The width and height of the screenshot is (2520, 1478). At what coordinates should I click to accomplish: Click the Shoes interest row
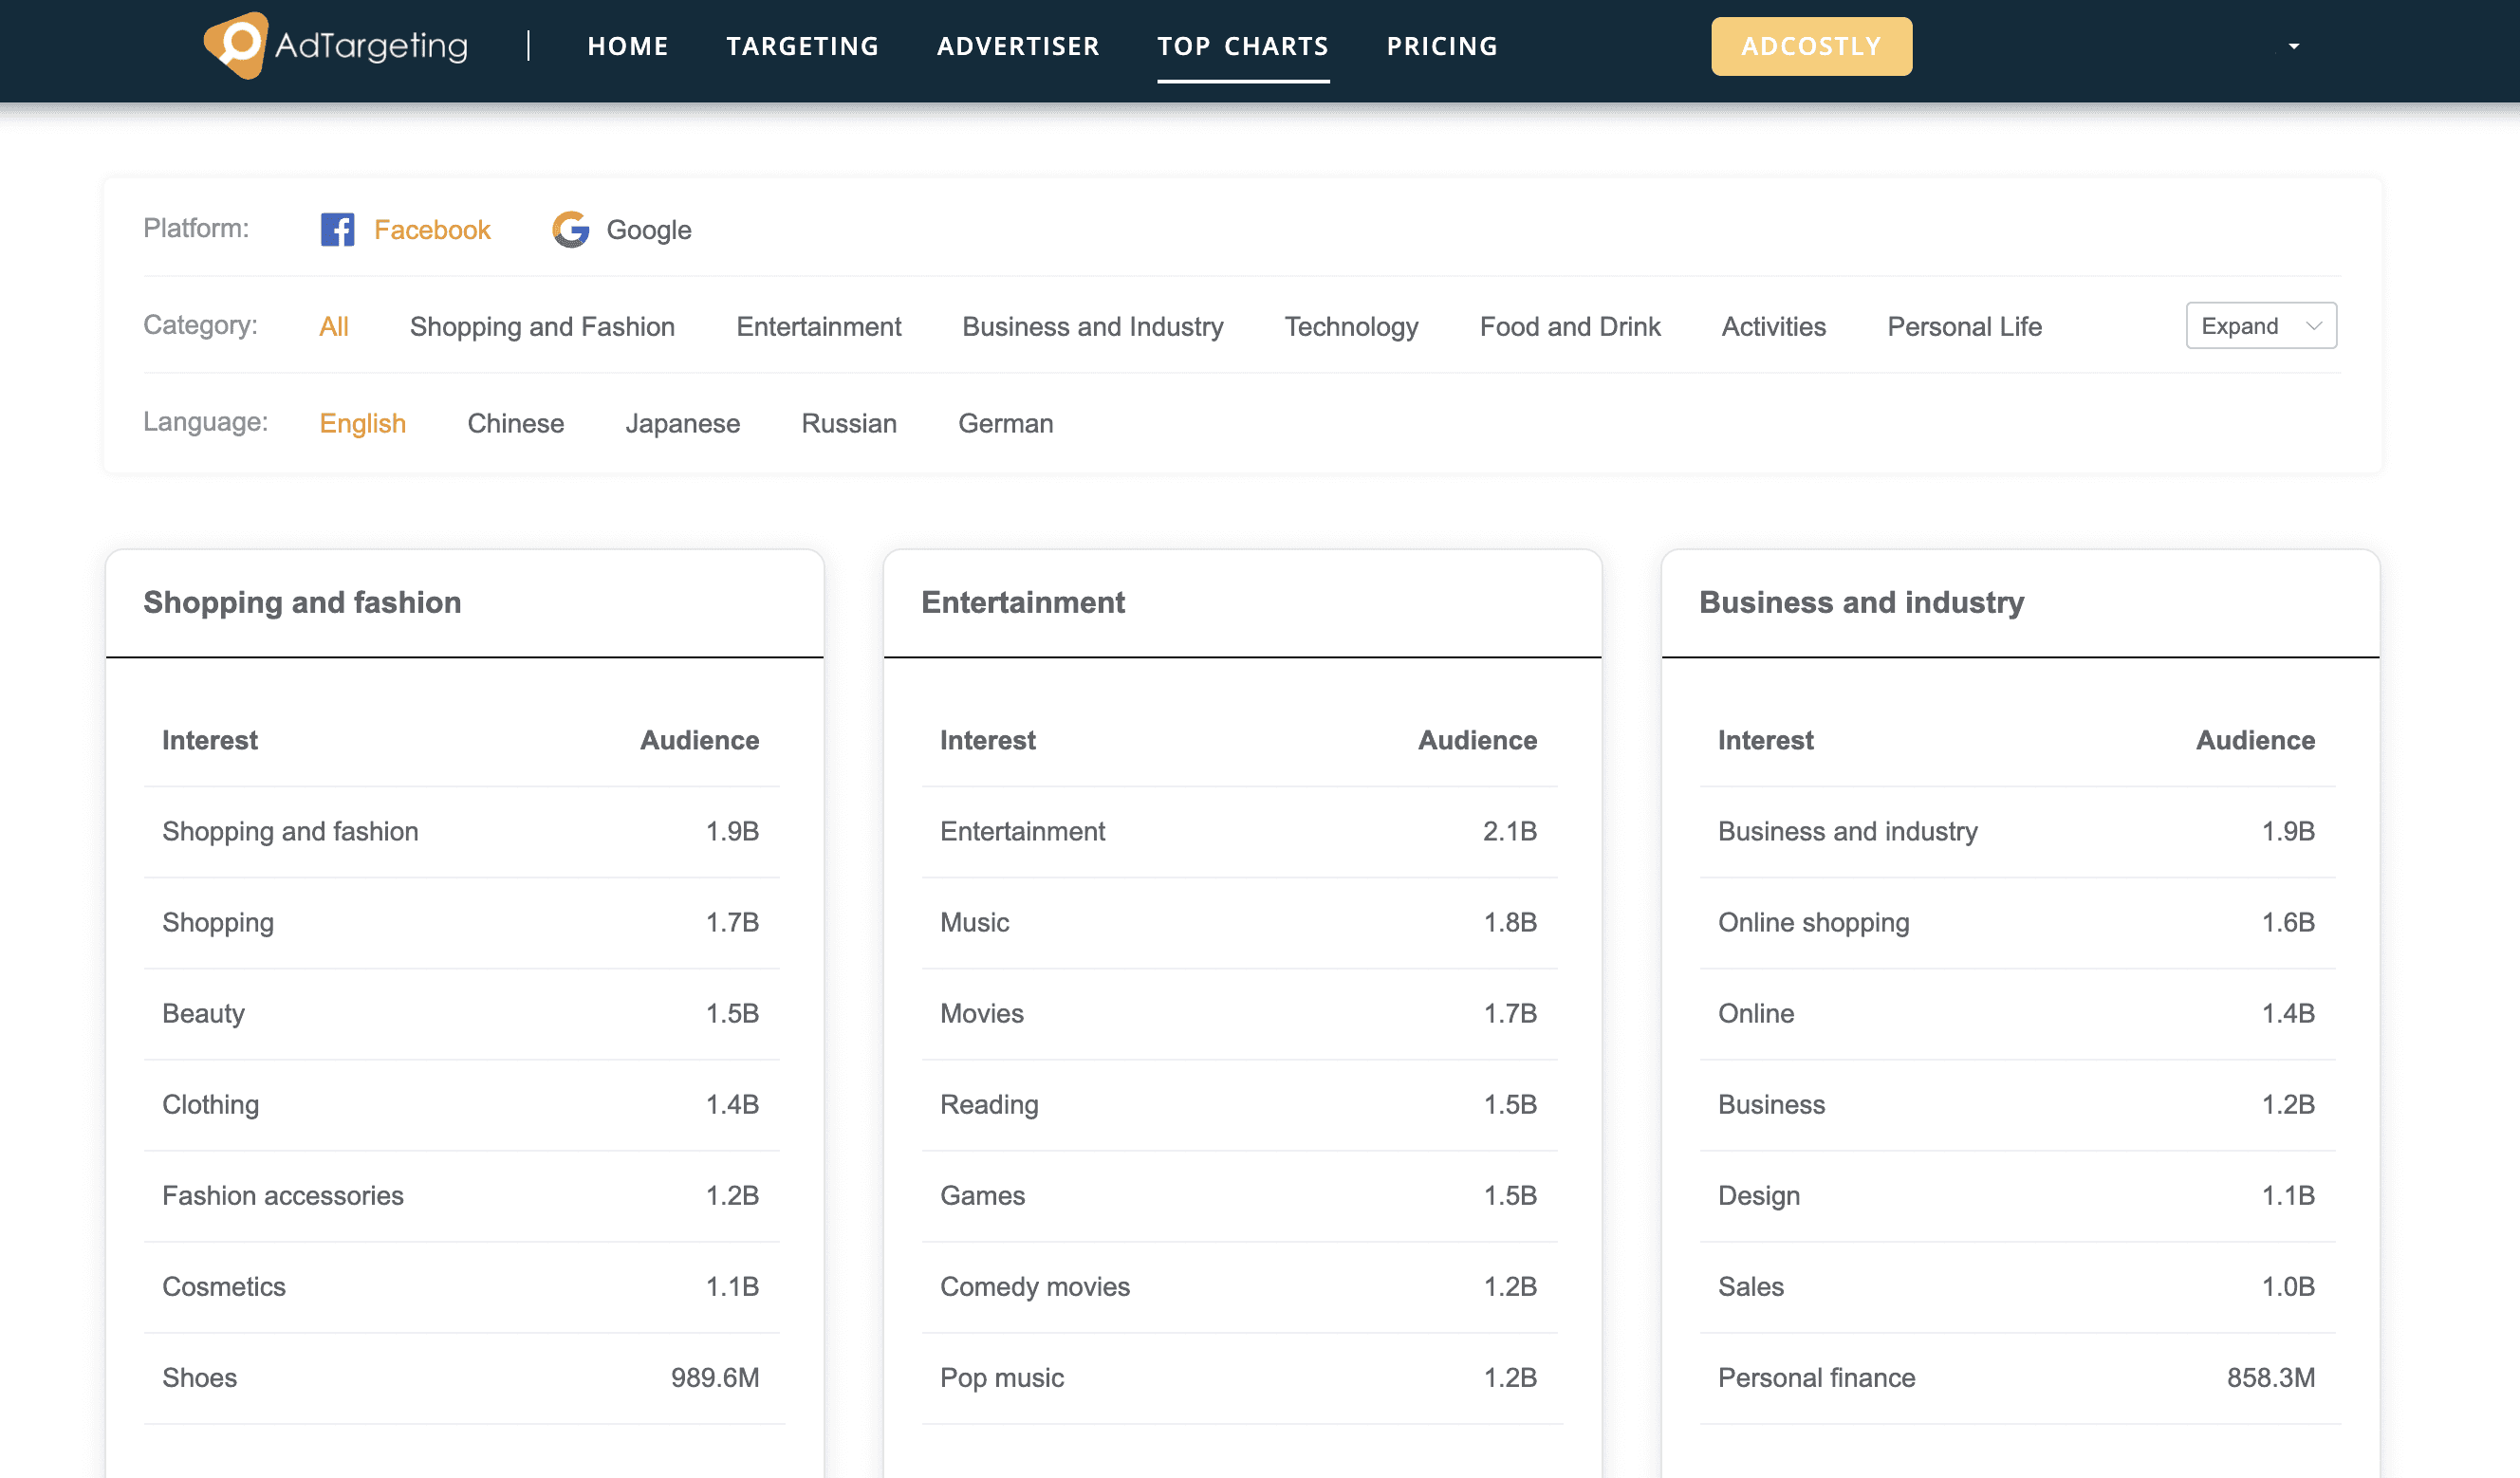pos(462,1377)
